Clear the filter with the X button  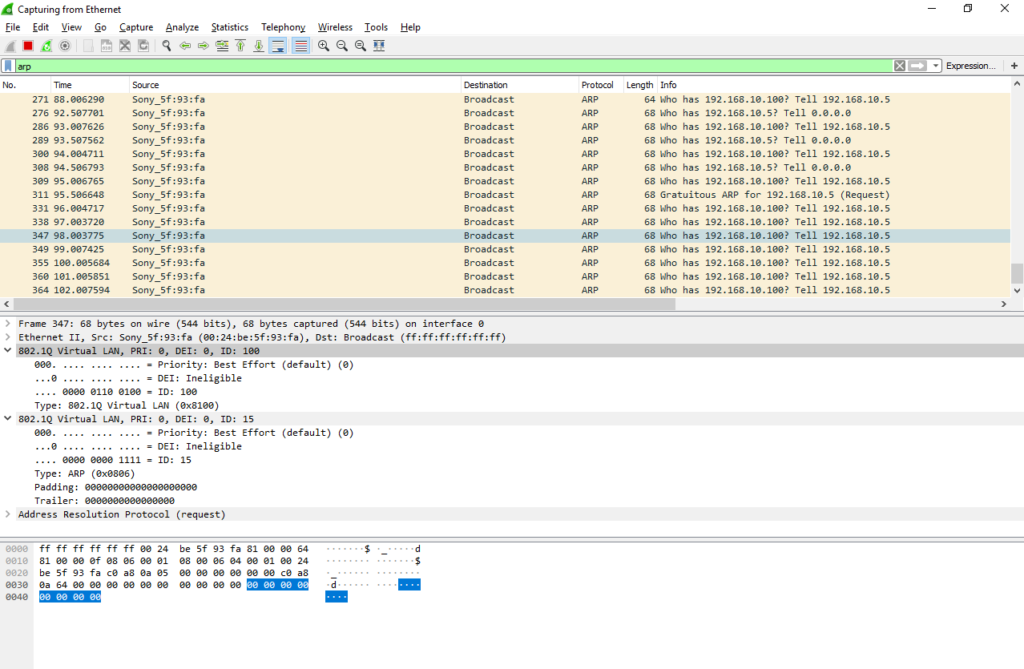pyautogui.click(x=899, y=65)
